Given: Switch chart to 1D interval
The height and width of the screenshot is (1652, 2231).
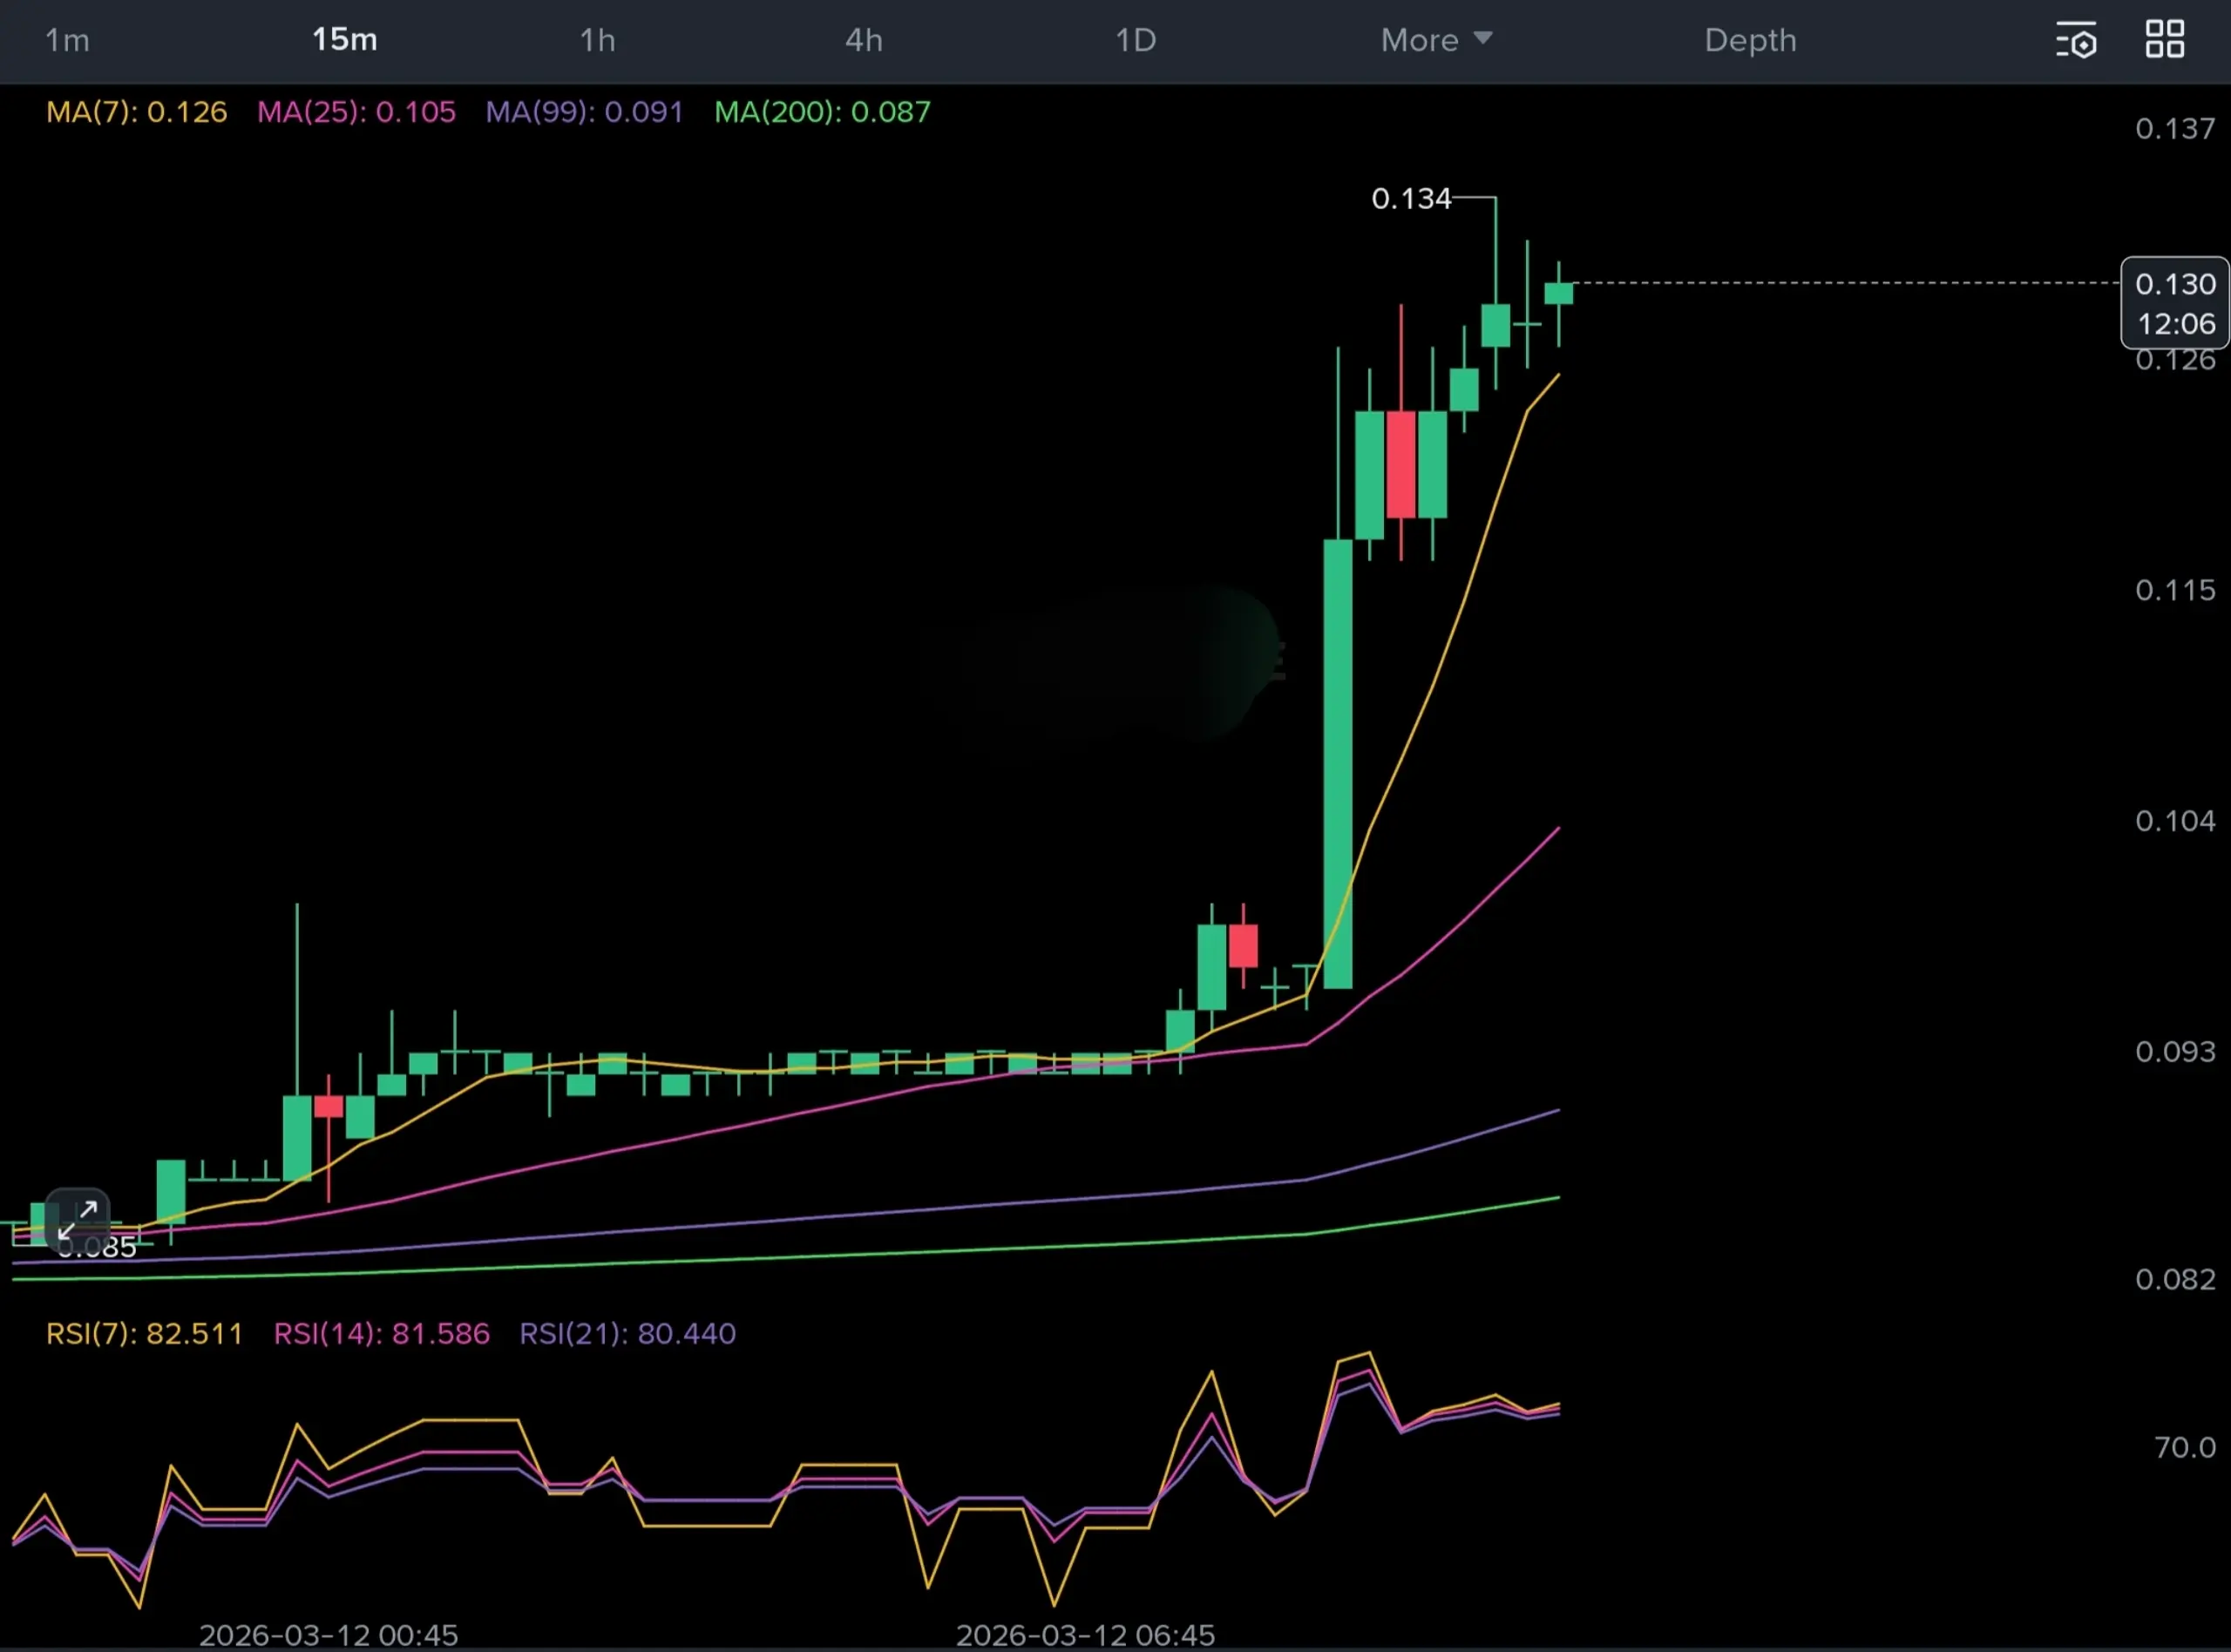Looking at the screenshot, I should coord(1135,40).
